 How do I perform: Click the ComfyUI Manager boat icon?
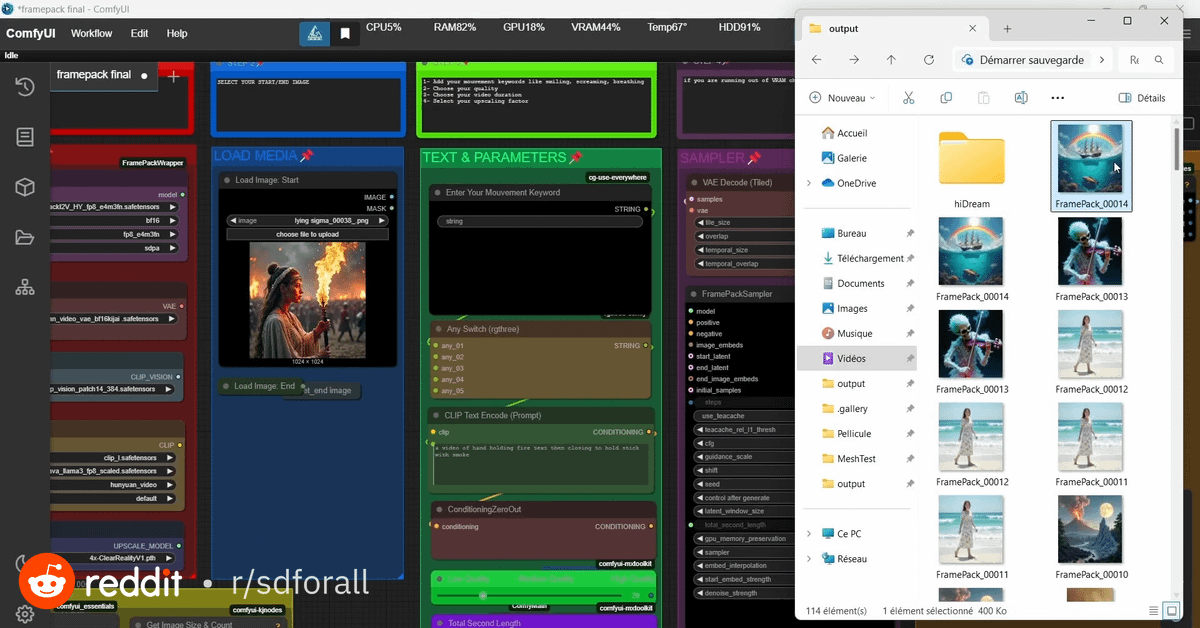pyautogui.click(x=315, y=34)
